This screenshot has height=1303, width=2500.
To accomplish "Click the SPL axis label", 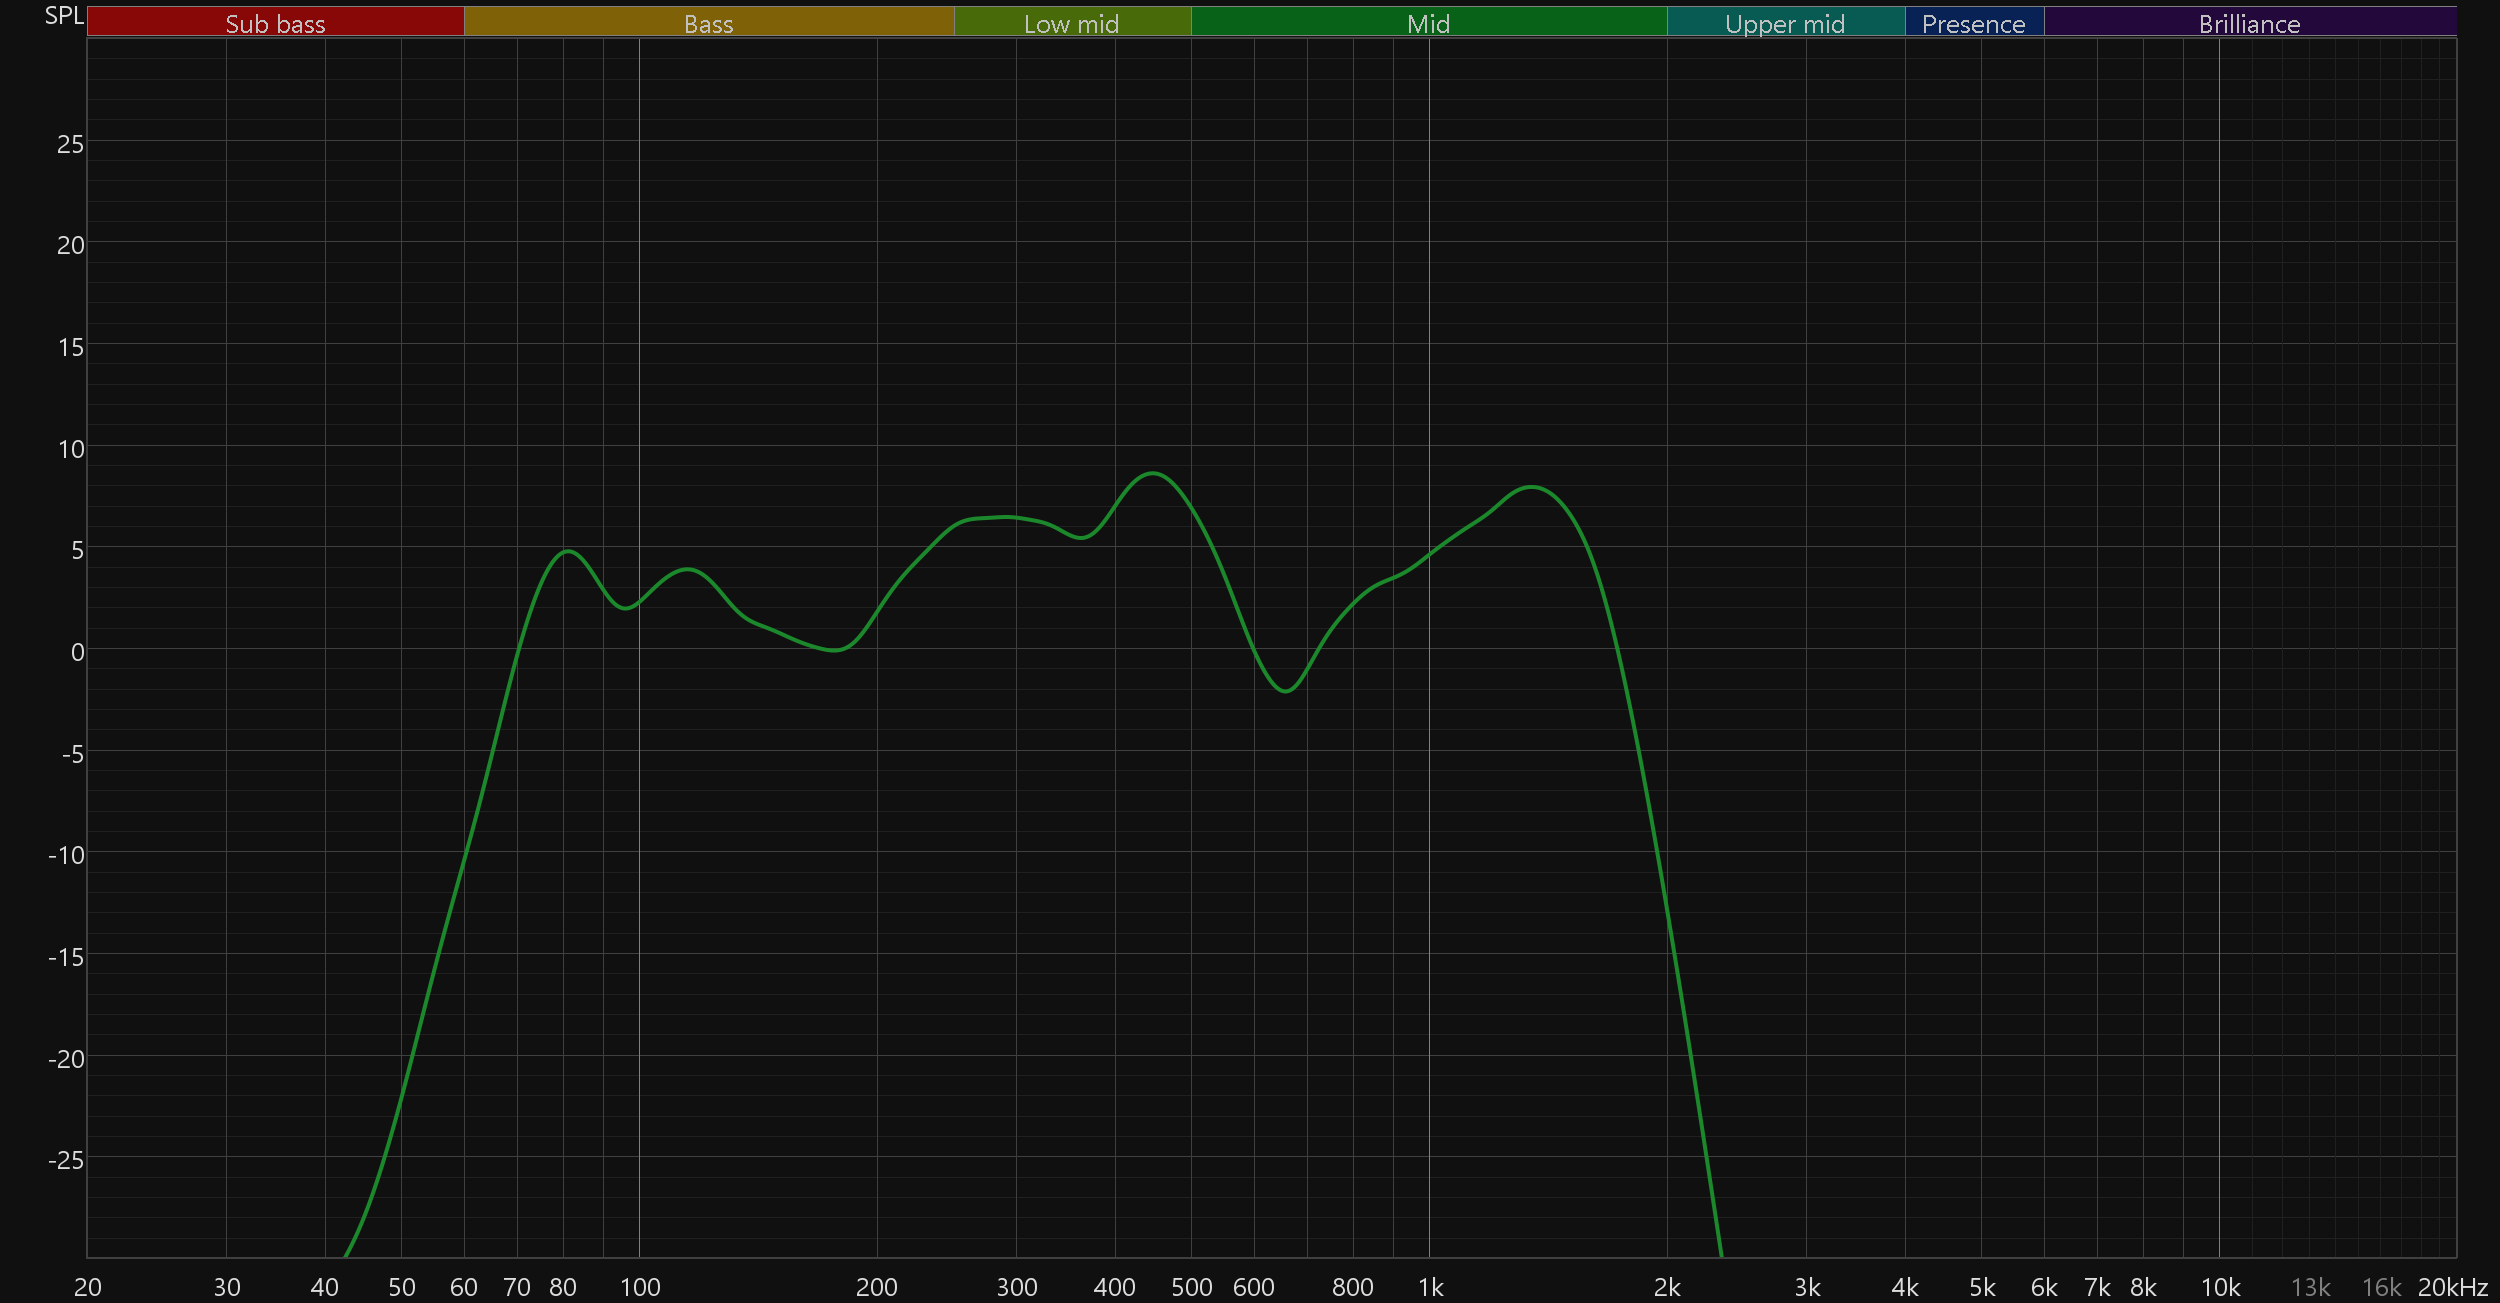I will click(64, 15).
